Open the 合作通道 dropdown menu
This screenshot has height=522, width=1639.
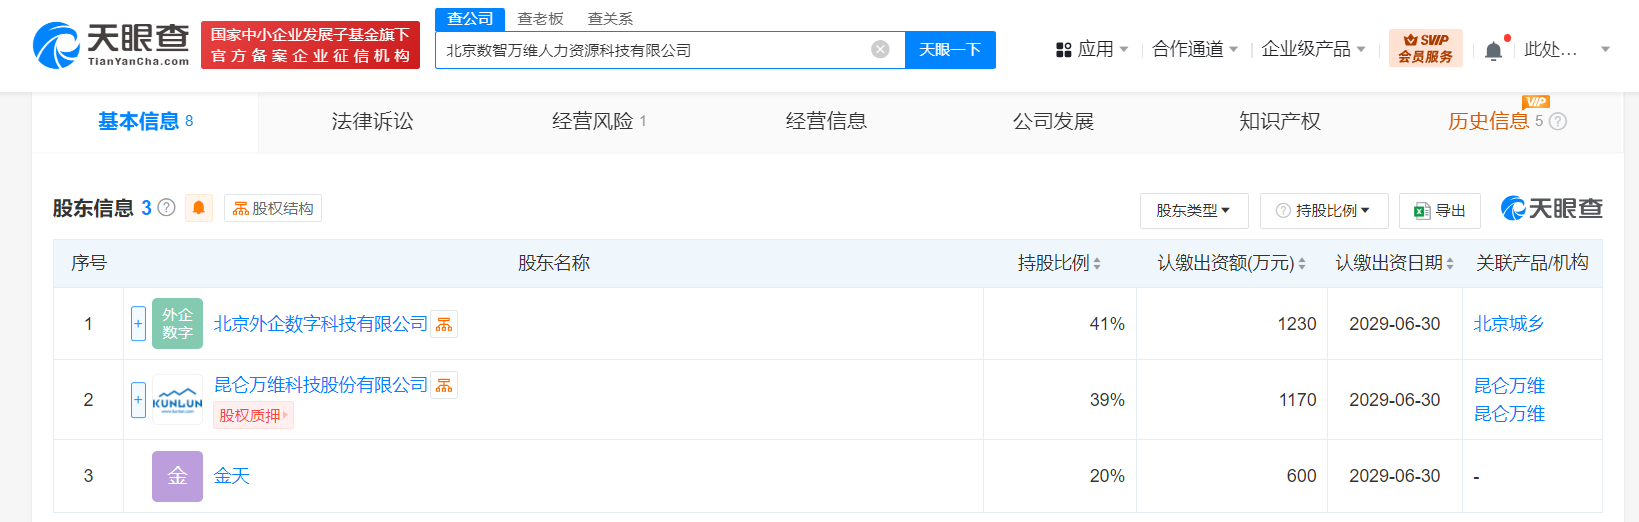1195,49
